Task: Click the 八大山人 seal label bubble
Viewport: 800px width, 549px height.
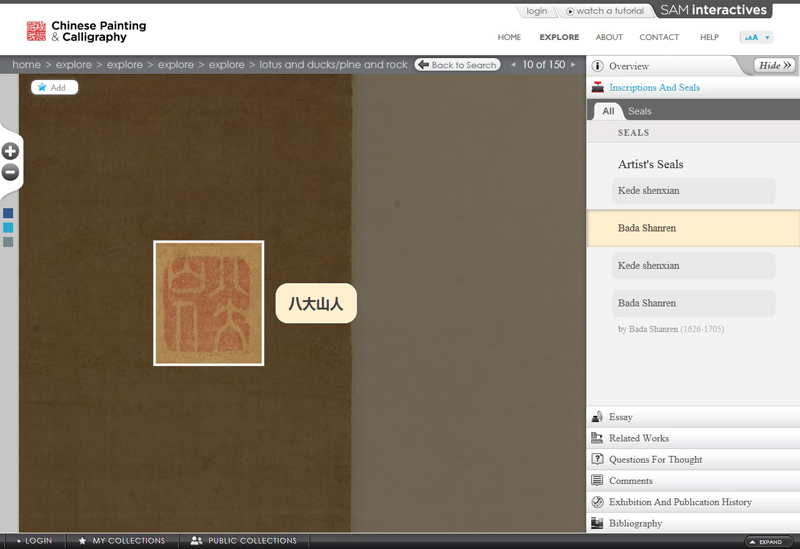Action: (x=316, y=303)
